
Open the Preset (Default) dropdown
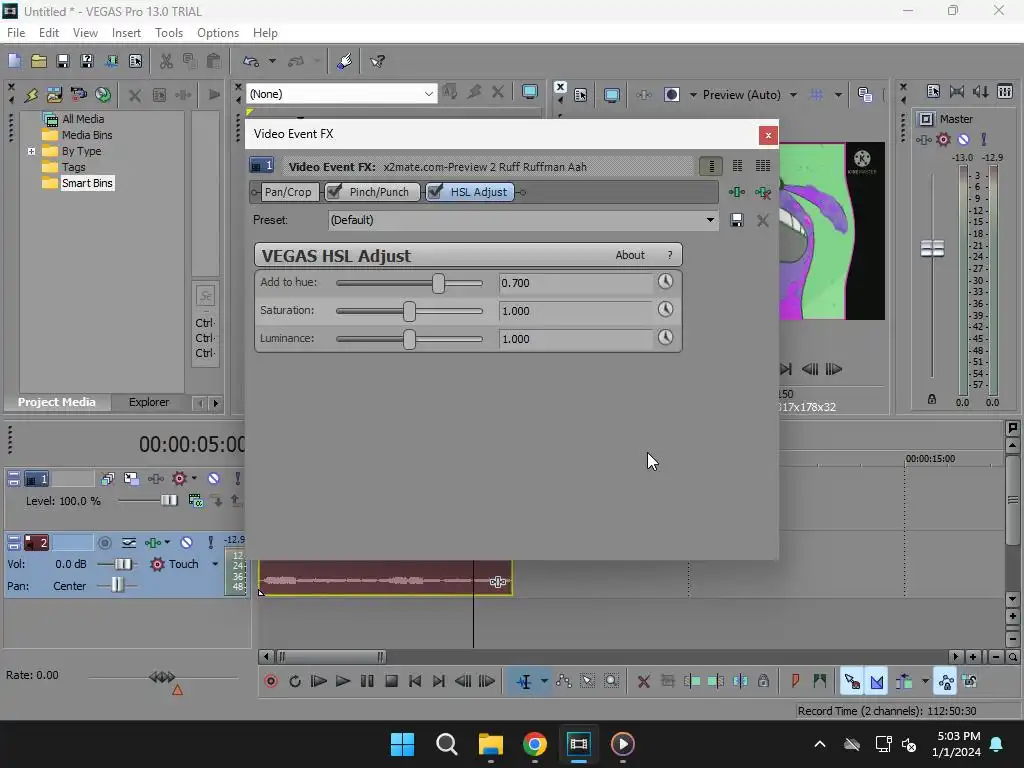[710, 220]
